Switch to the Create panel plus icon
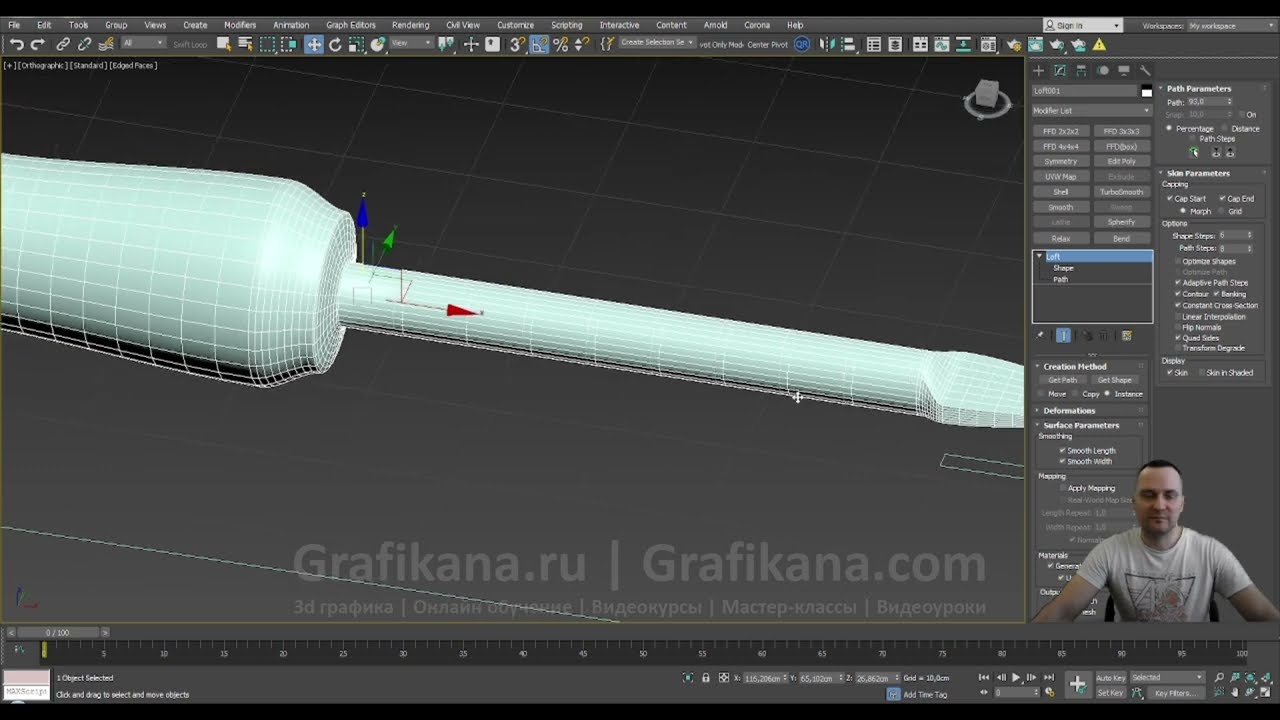Image resolution: width=1280 pixels, height=720 pixels. 1038,70
